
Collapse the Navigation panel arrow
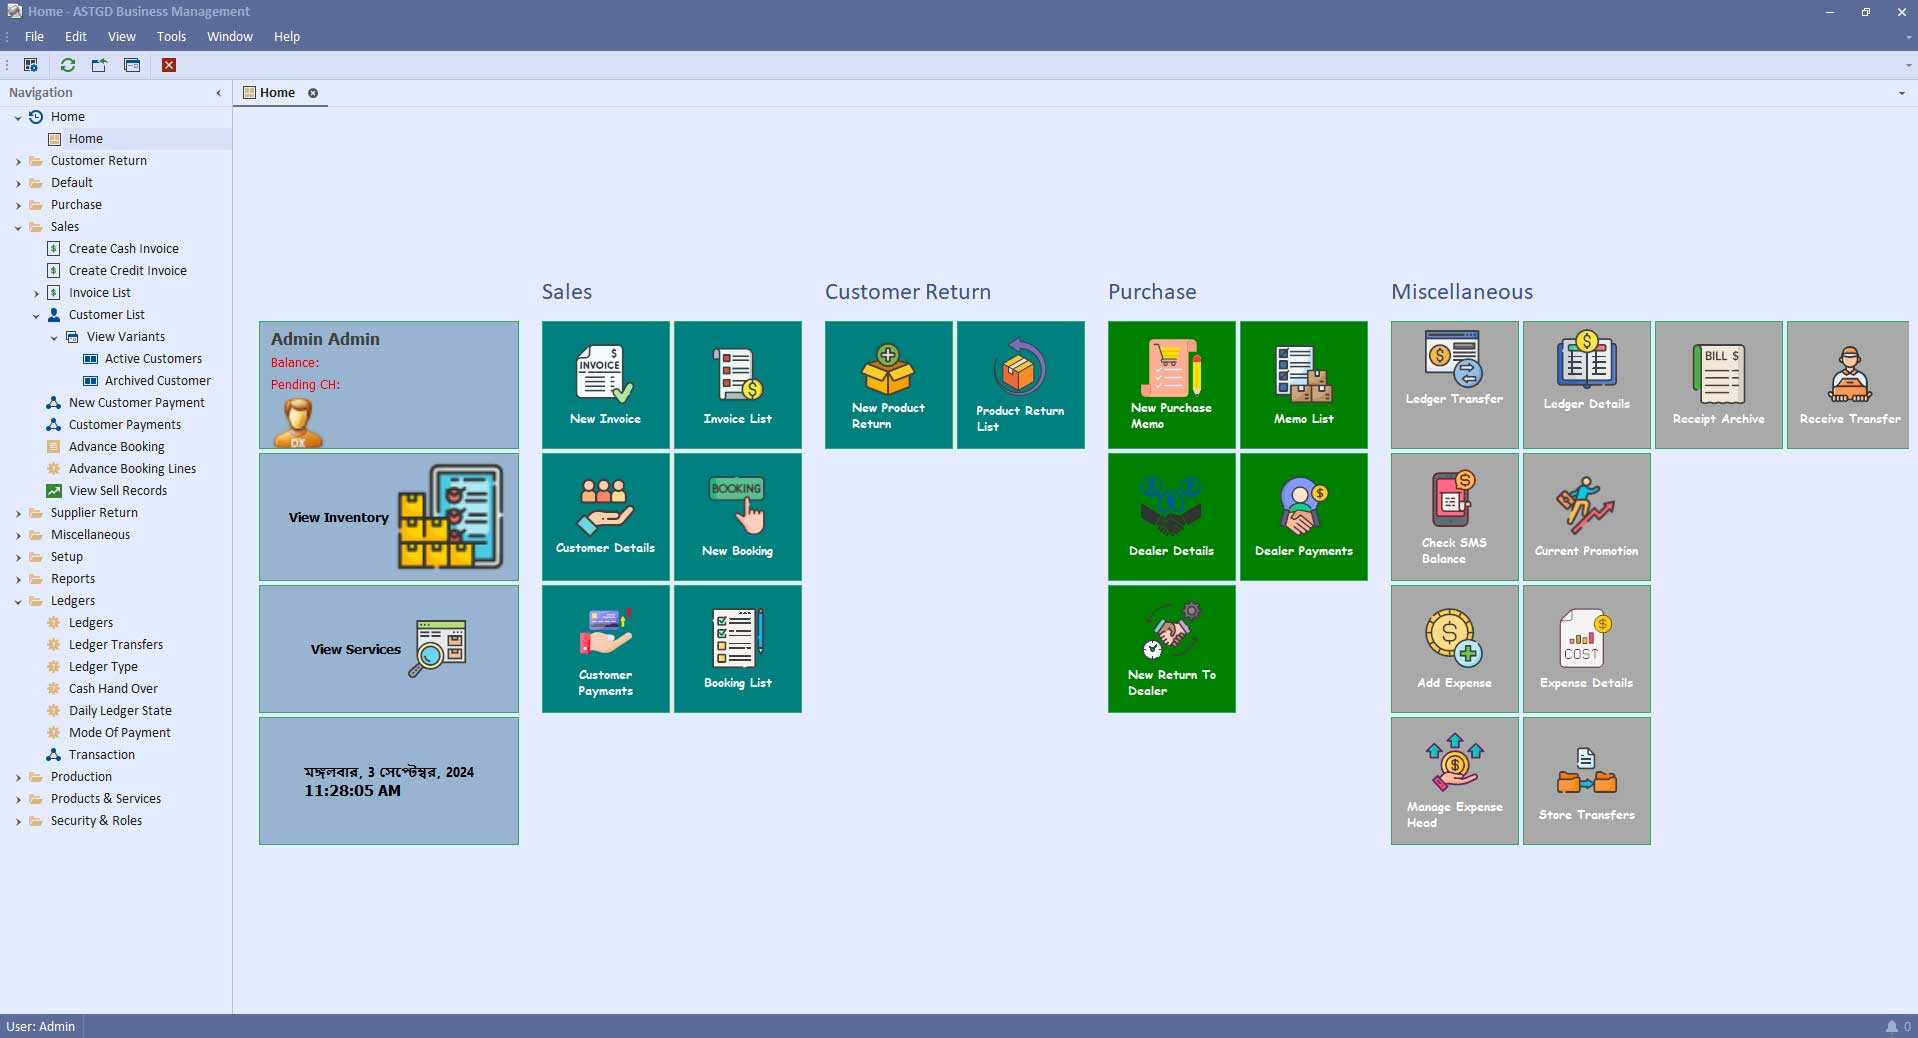(x=218, y=93)
